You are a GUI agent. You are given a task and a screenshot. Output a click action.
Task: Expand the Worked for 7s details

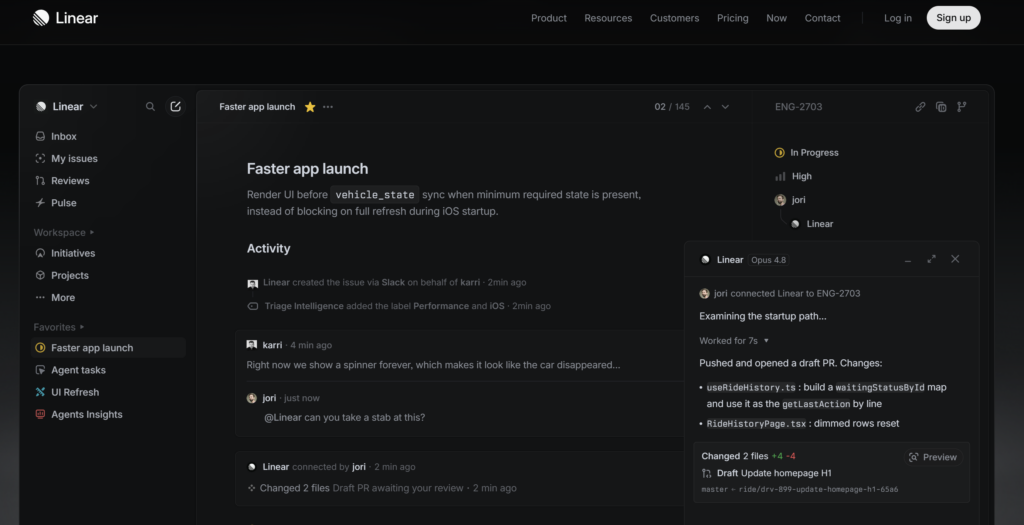click(x=733, y=341)
